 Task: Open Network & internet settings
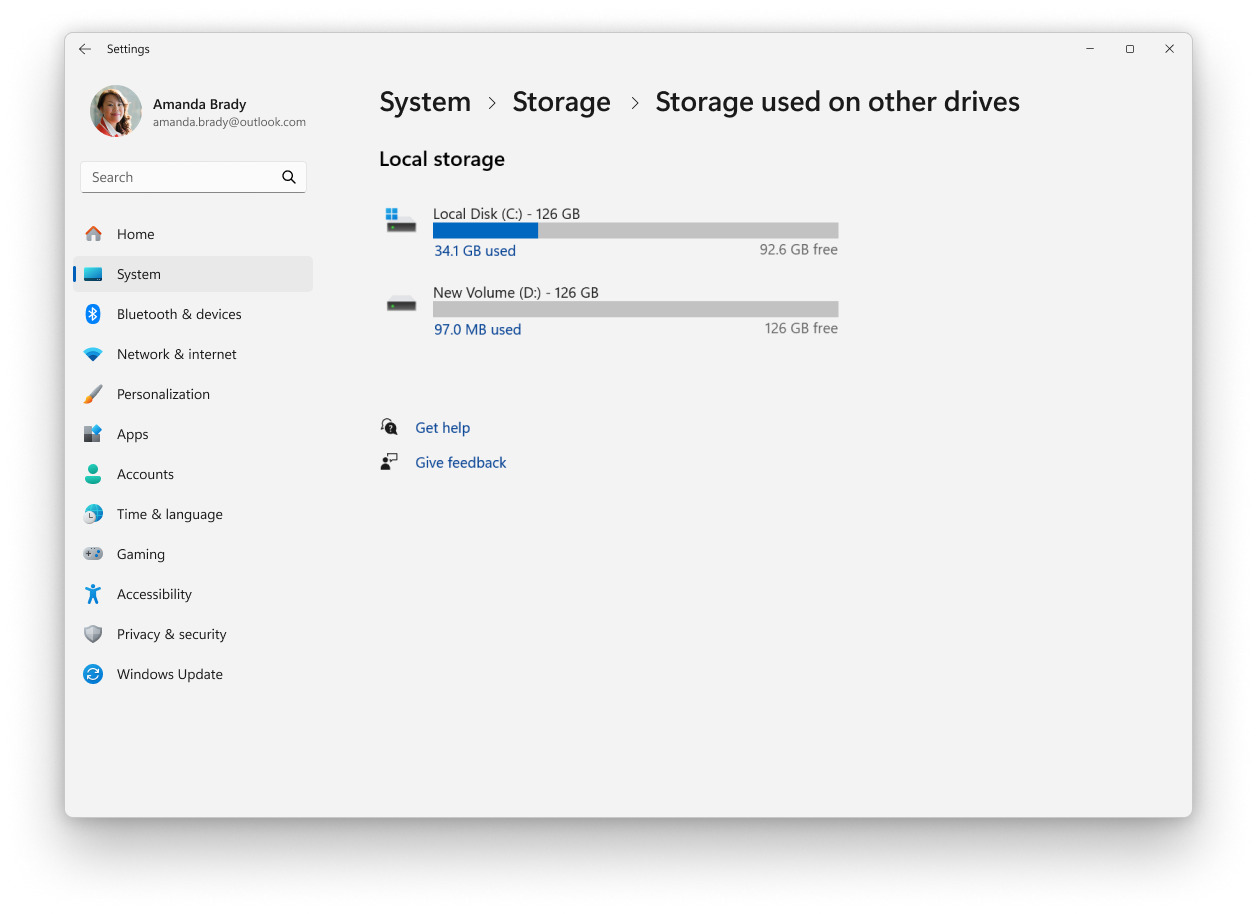(x=193, y=354)
